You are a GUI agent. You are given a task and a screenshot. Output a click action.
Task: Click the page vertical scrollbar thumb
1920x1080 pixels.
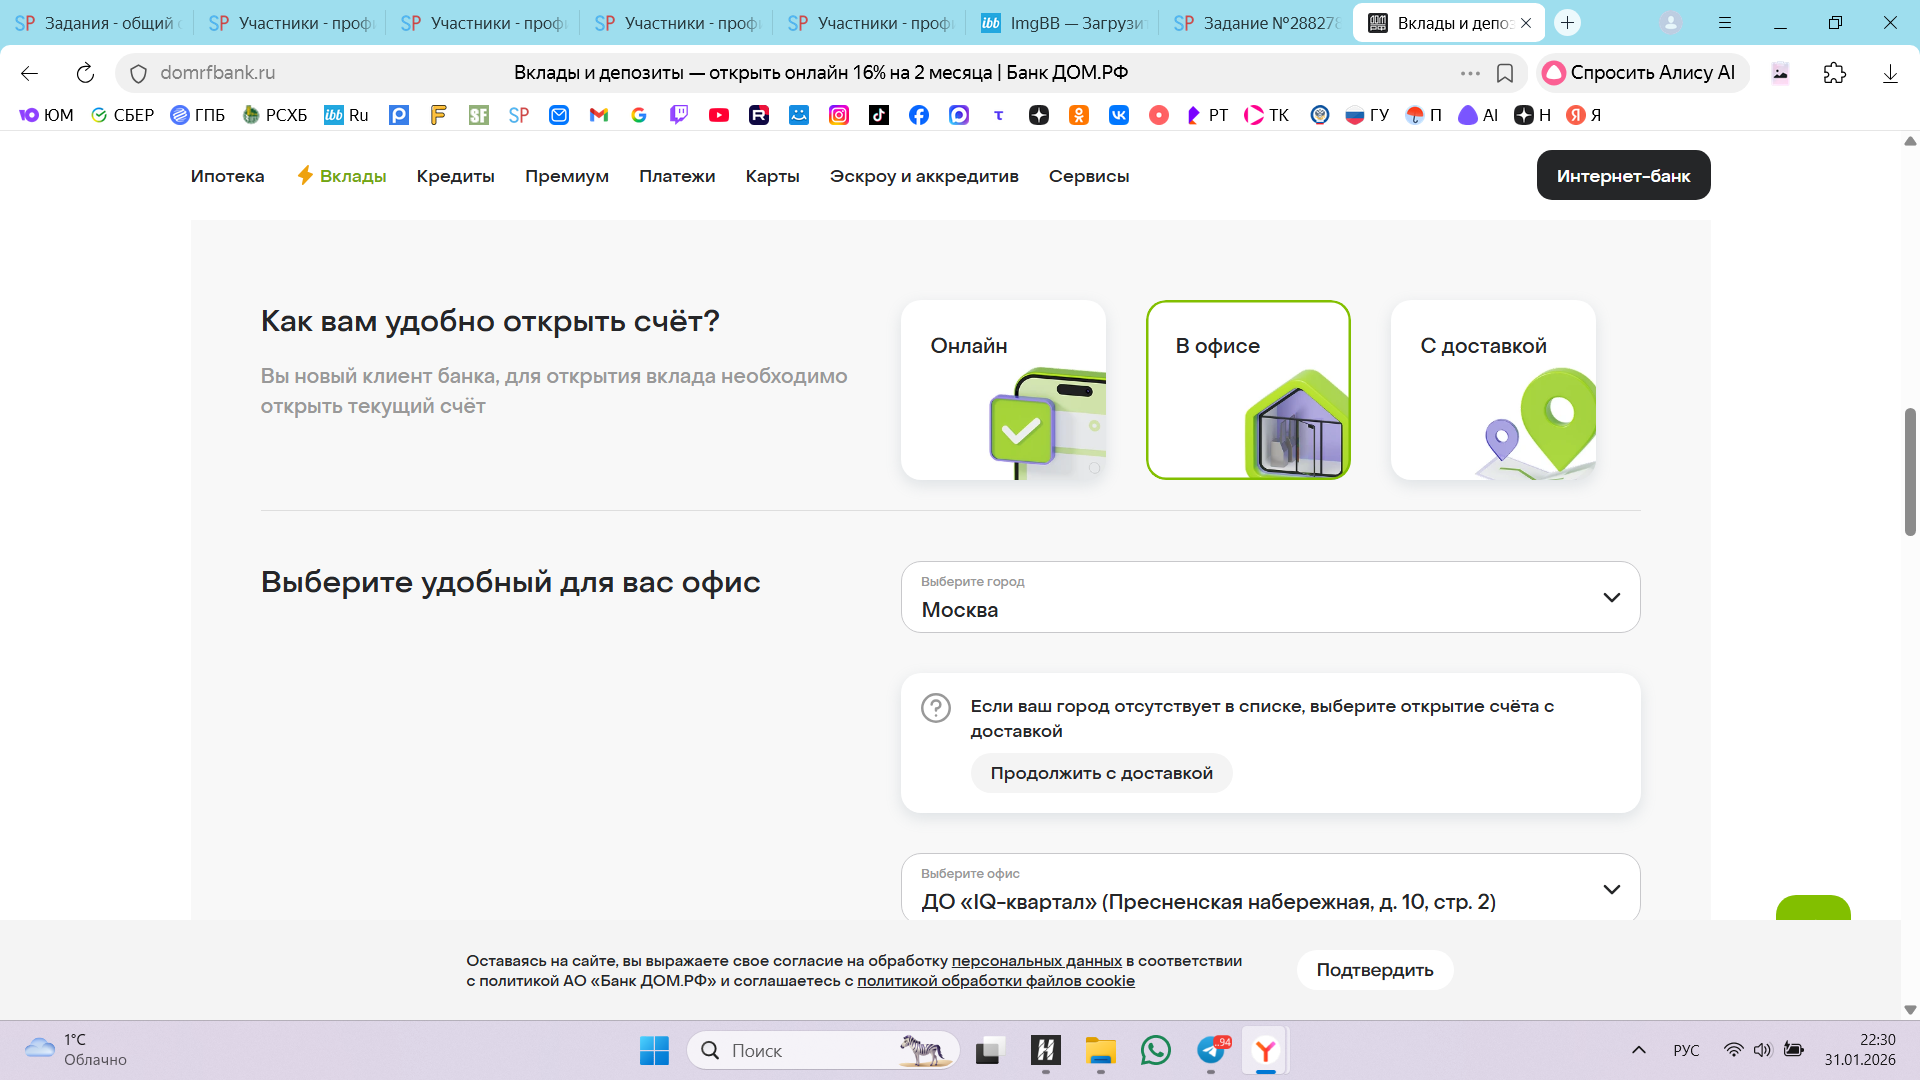[1909, 470]
